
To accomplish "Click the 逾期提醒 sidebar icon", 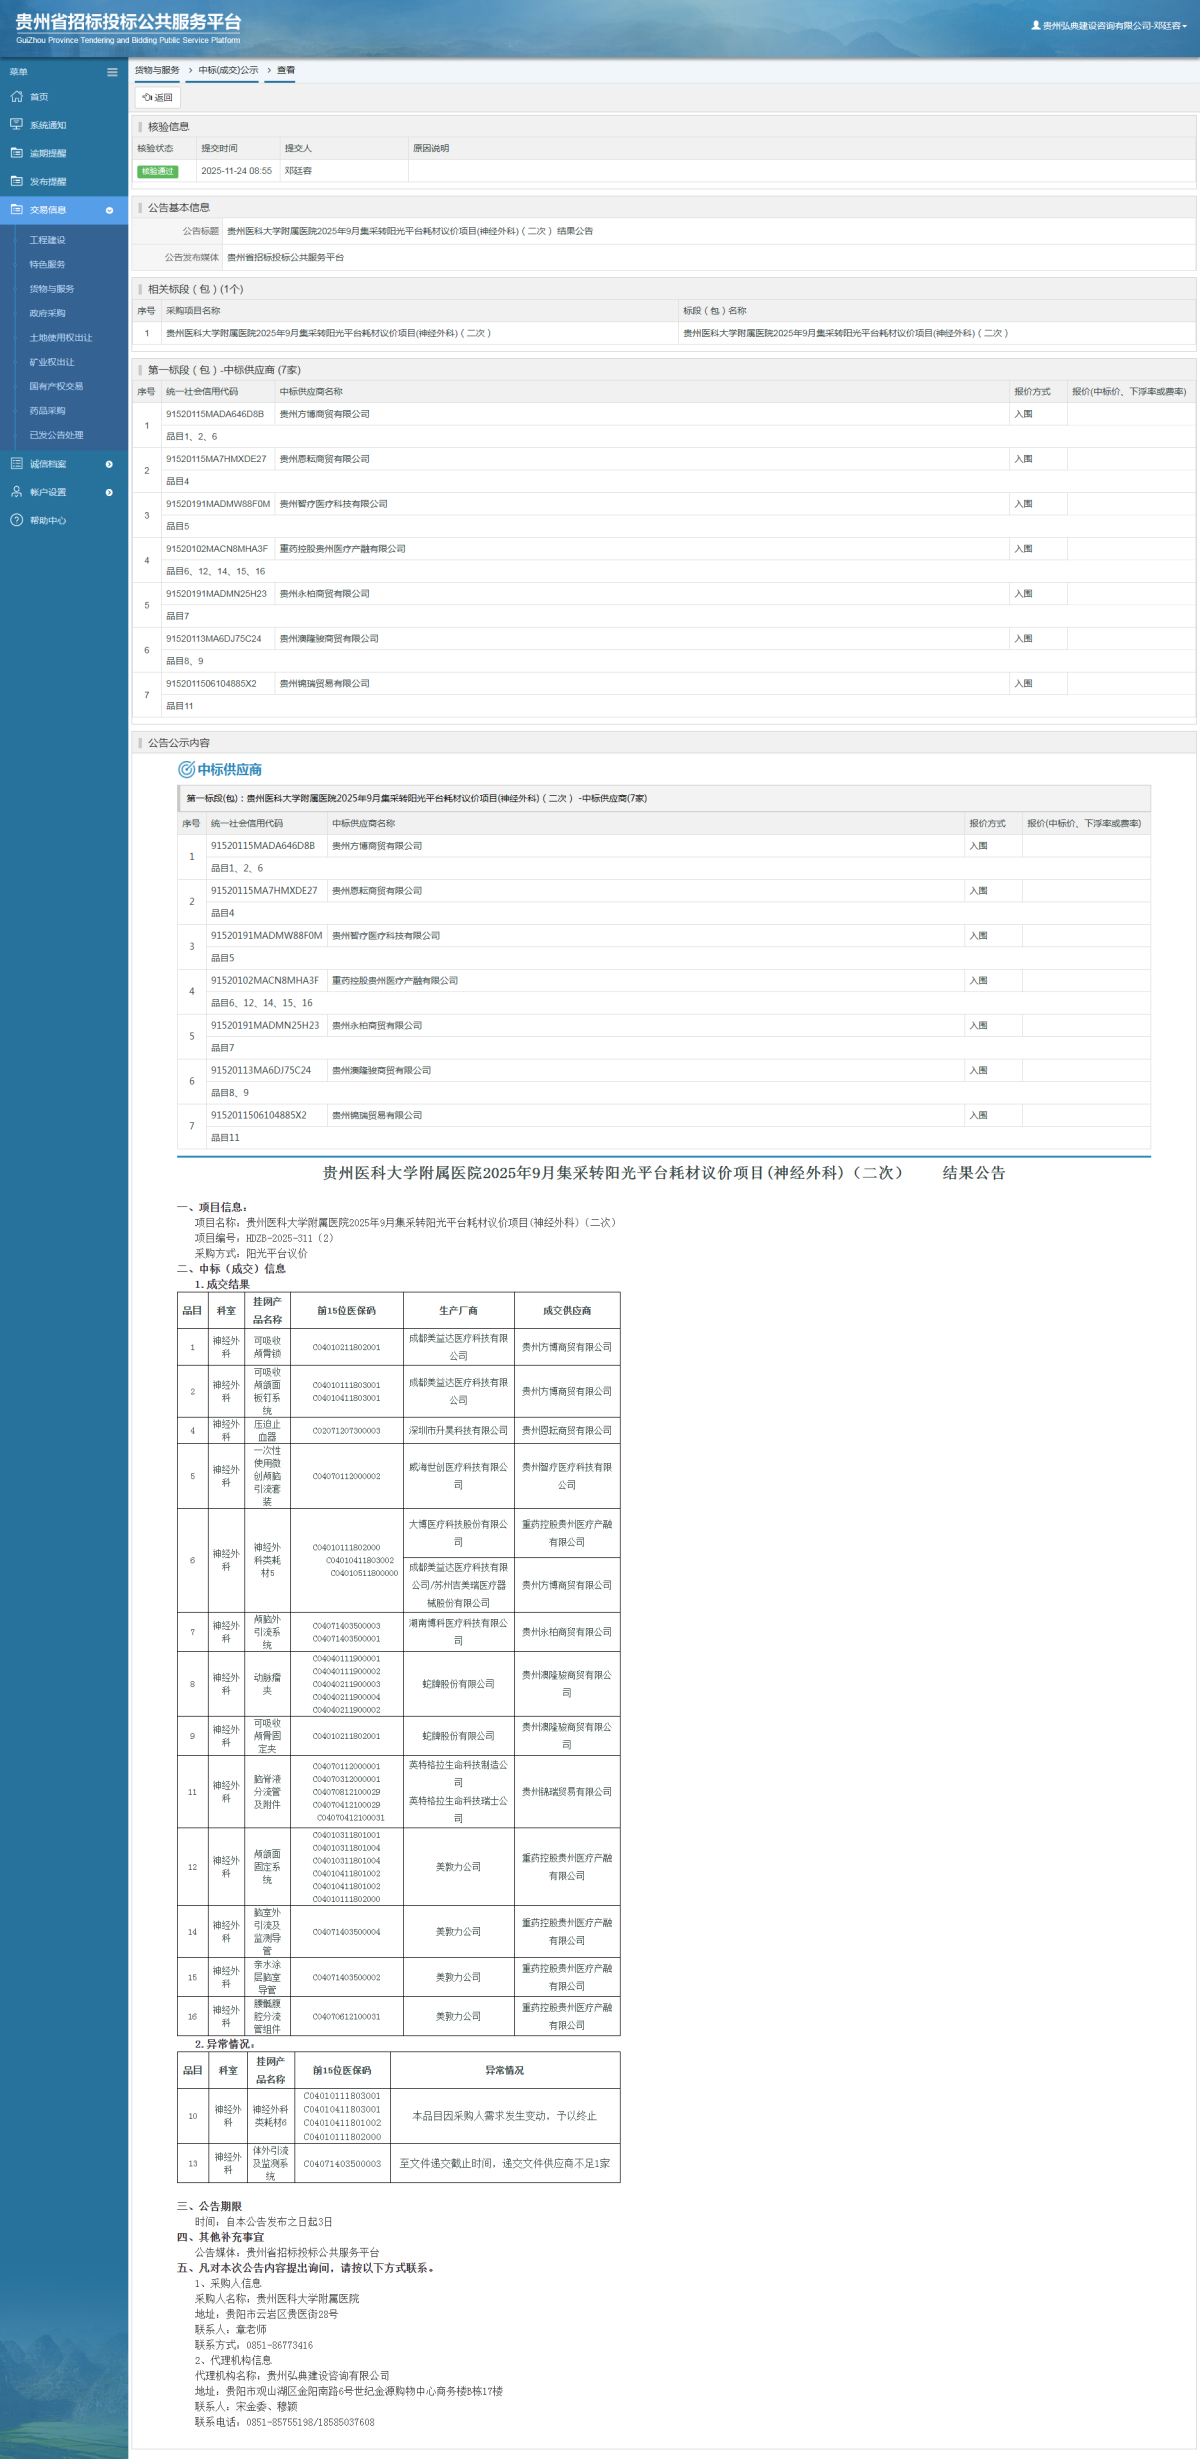I will [16, 153].
